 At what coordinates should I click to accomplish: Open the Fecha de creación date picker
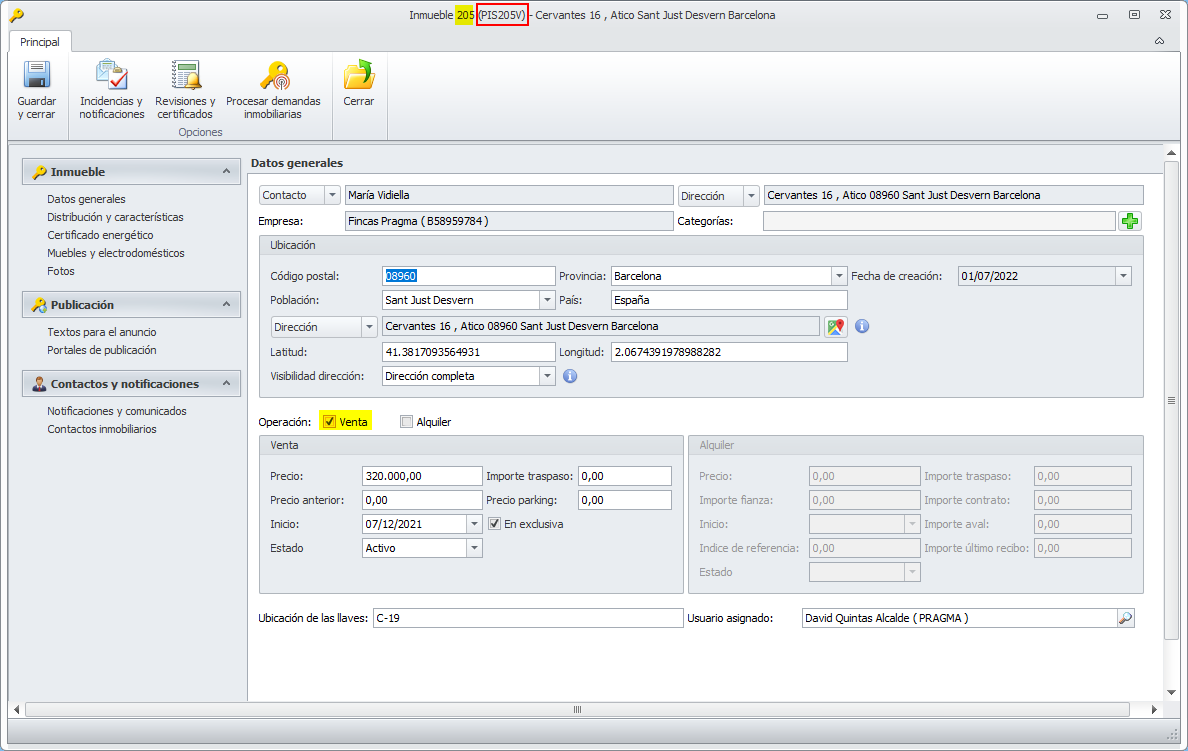1123,276
